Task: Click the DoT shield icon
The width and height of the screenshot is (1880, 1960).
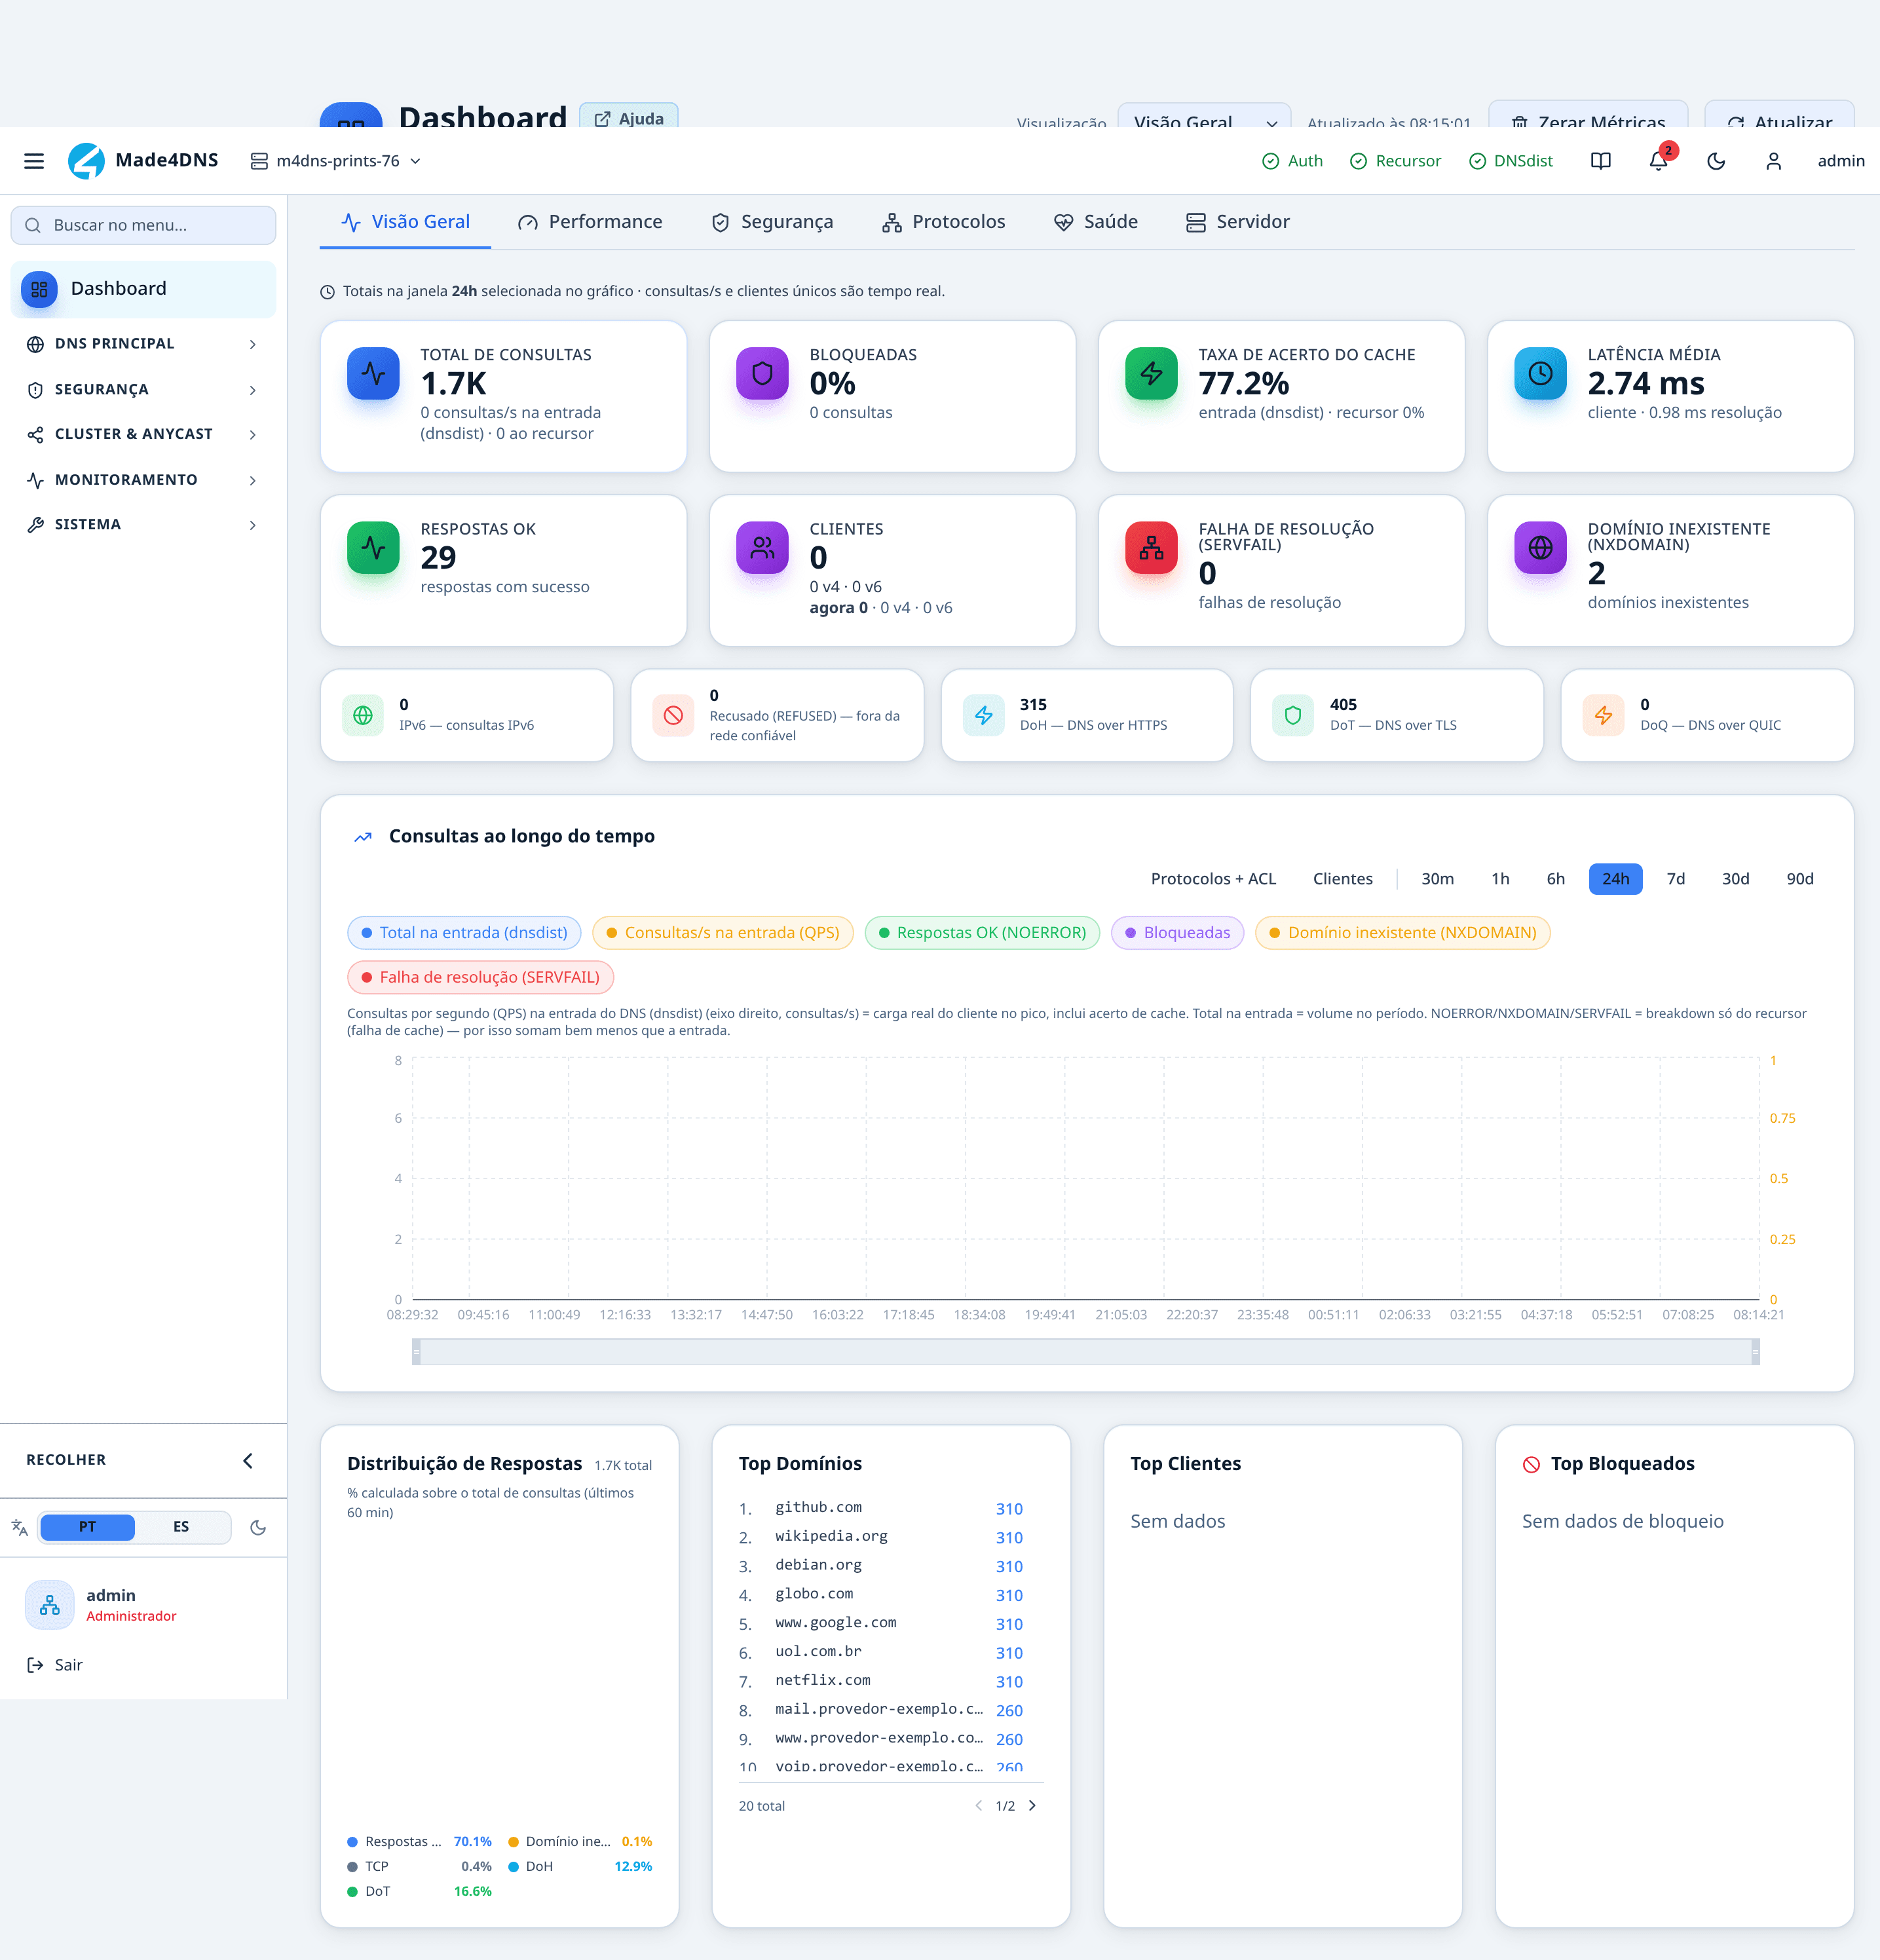Action: click(1293, 715)
